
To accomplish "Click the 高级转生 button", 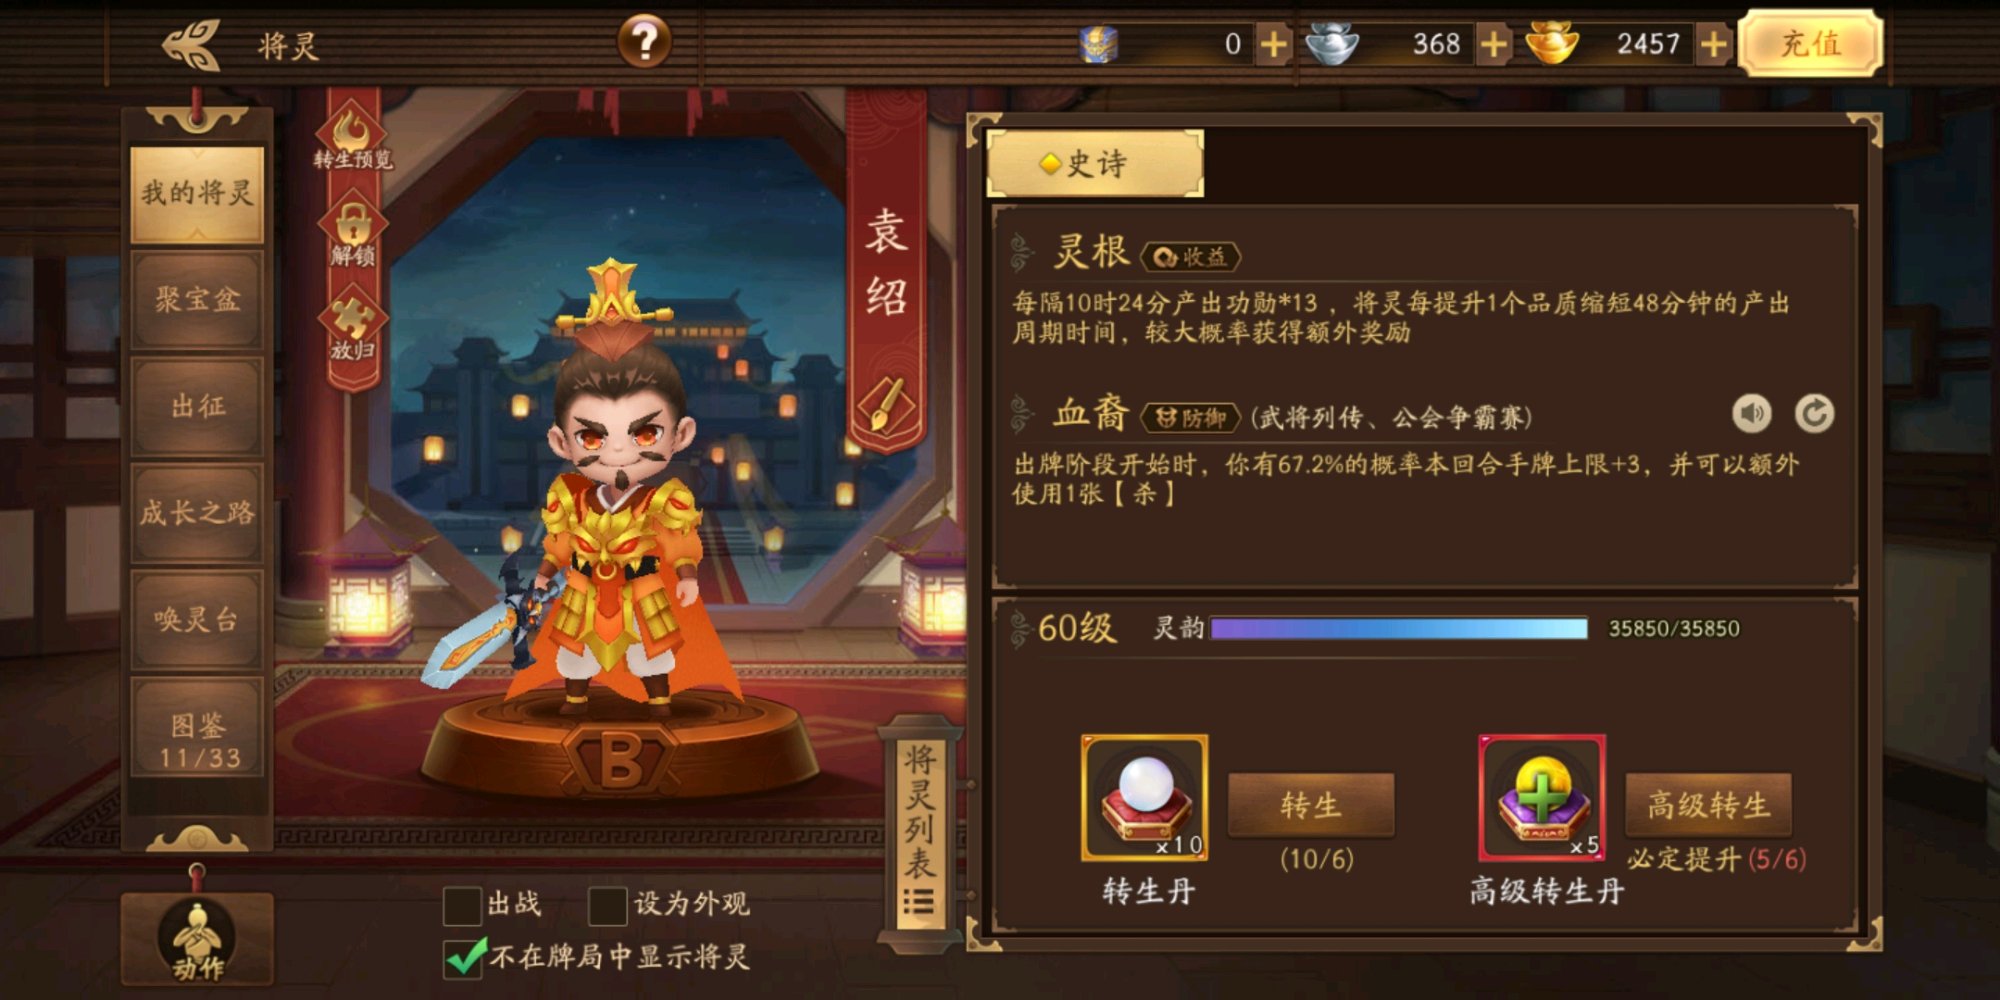I will 1708,804.
